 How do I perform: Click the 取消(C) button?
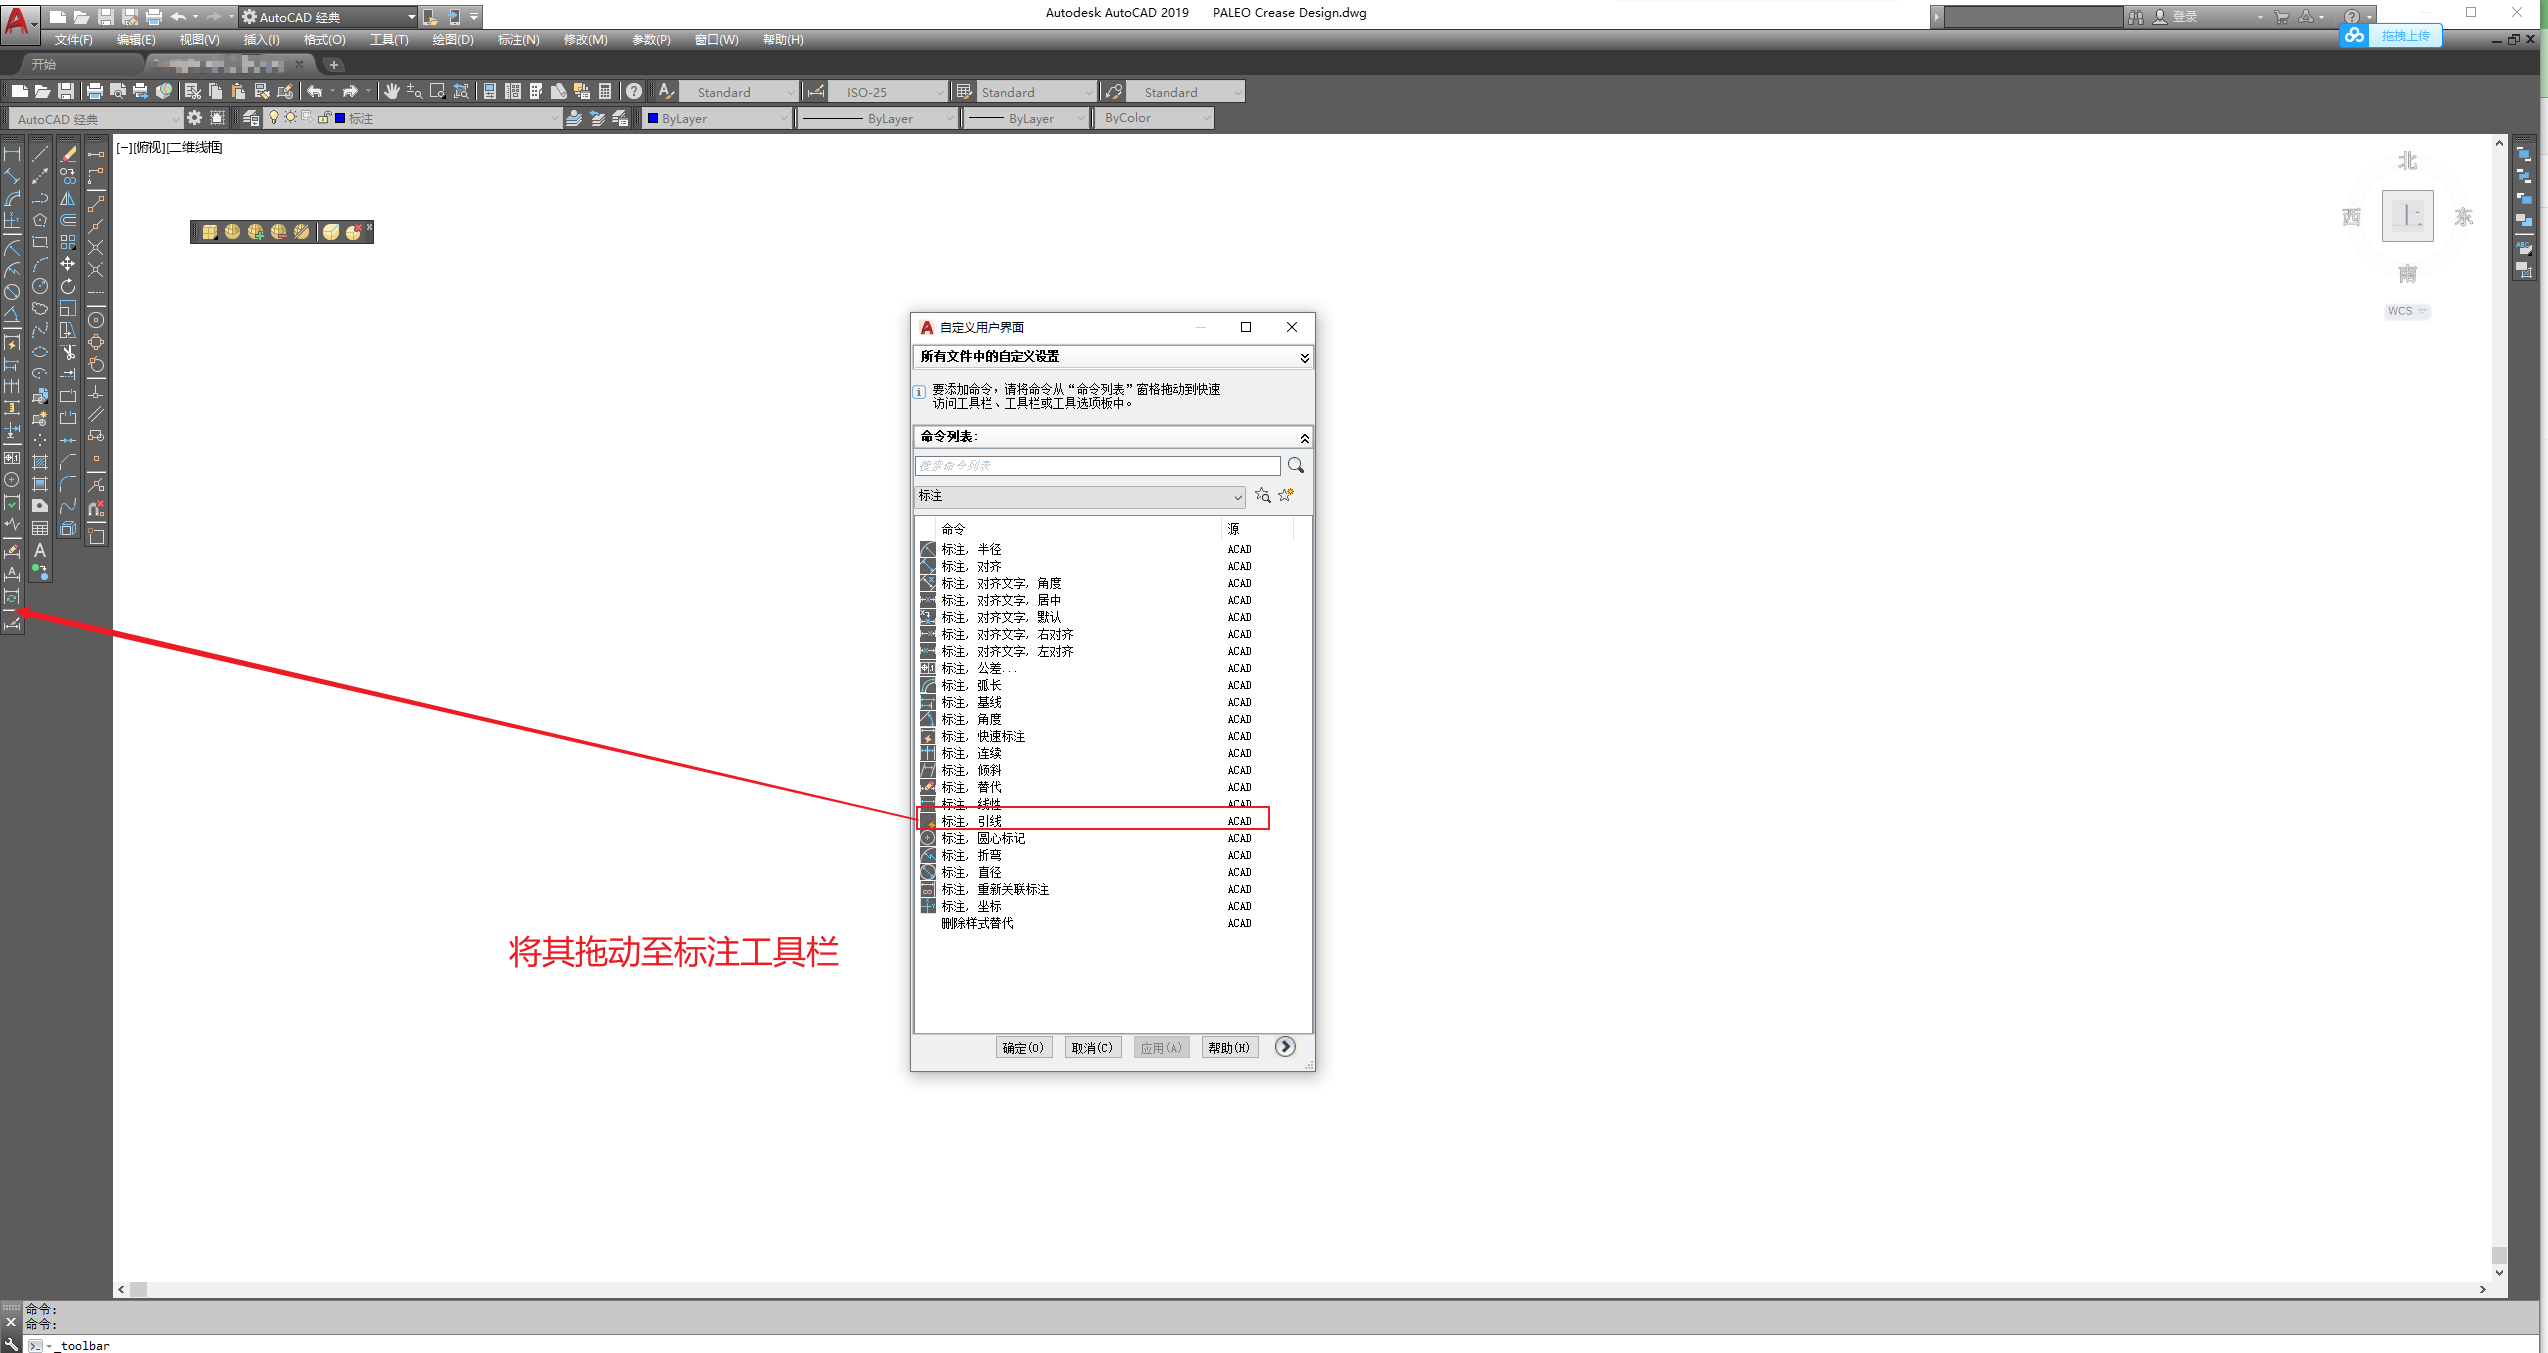1091,1047
